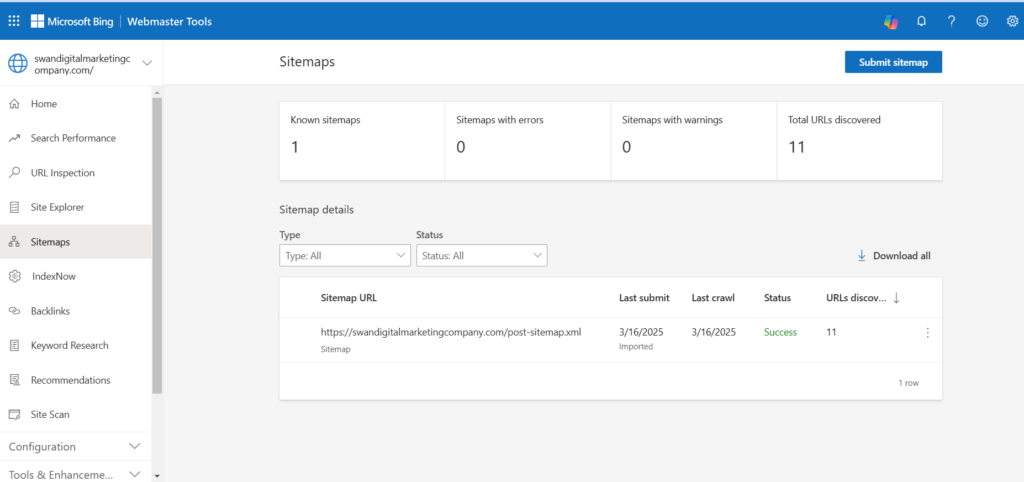Open the post-sitemap.xml sitemap URL
The image size is (1024, 482).
pos(451,332)
